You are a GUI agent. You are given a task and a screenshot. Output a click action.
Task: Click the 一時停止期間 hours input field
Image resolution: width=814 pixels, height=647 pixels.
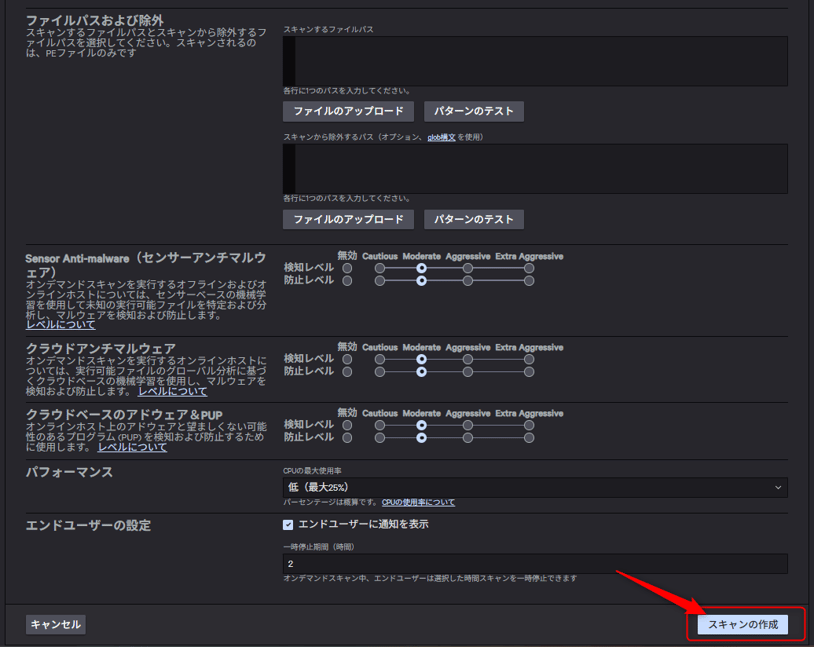[535, 564]
